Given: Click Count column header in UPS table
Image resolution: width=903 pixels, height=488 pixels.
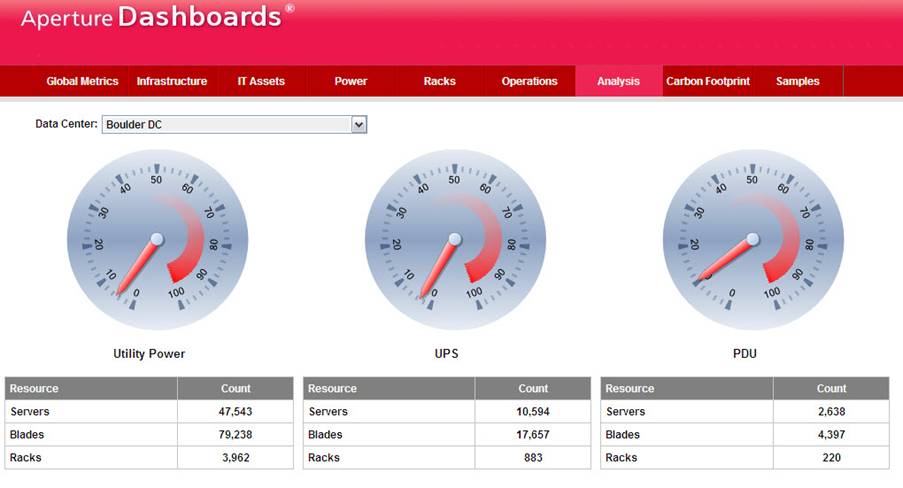Looking at the screenshot, I should (533, 388).
